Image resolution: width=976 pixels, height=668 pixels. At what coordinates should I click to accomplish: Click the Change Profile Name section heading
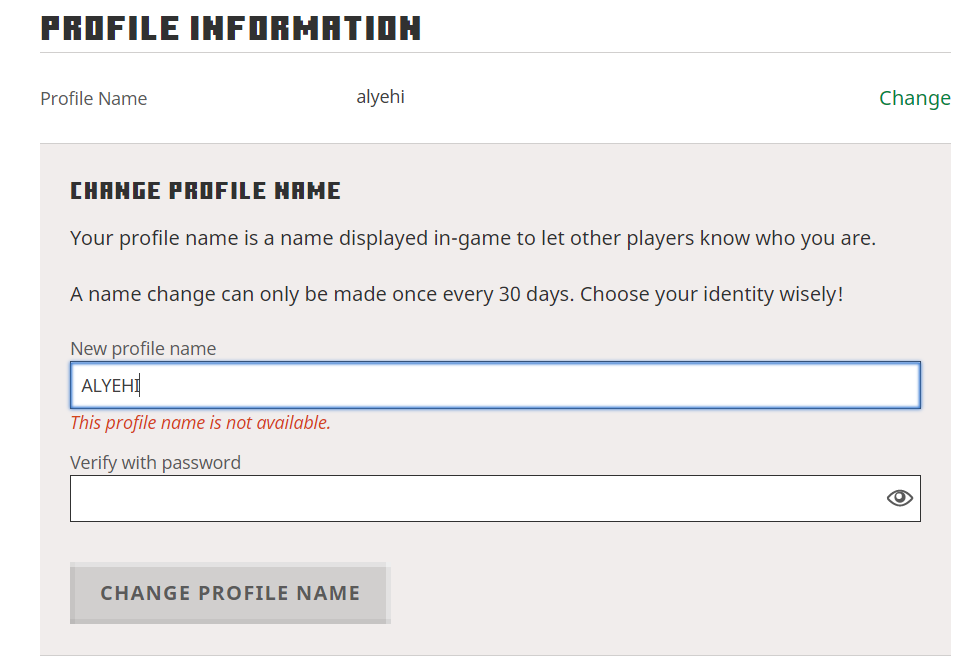205,191
